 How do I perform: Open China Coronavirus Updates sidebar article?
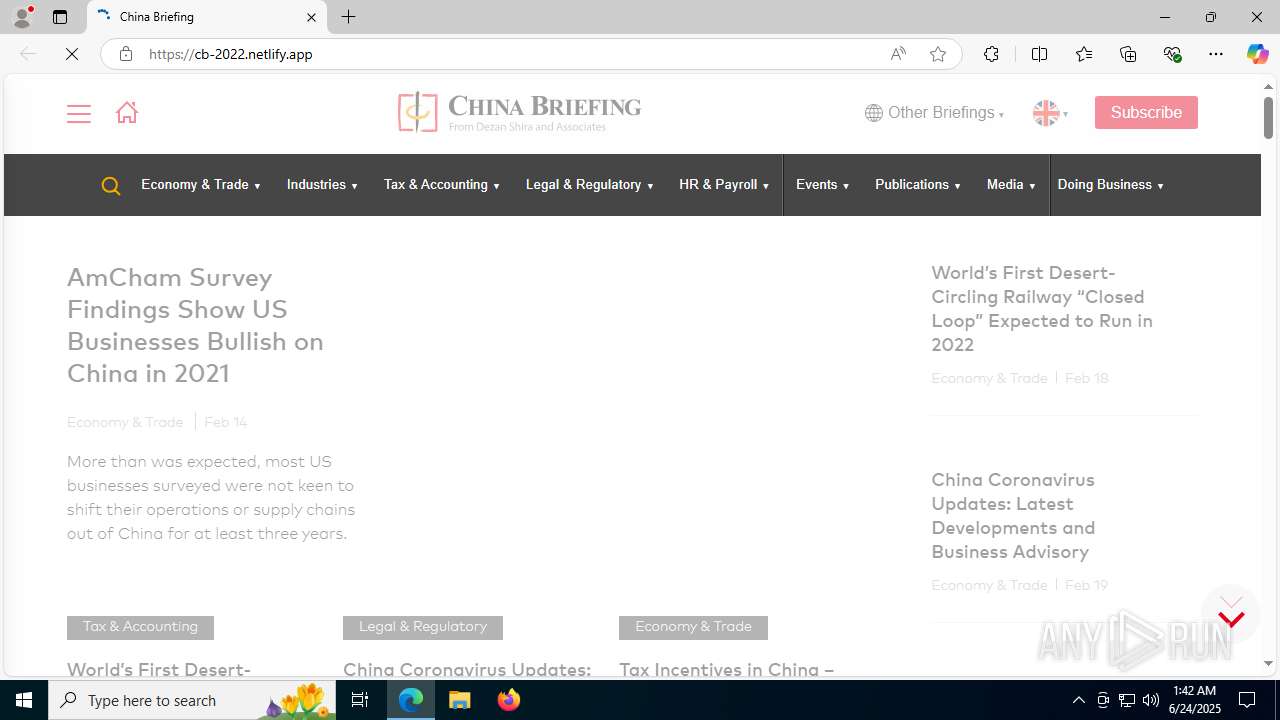1013,515
